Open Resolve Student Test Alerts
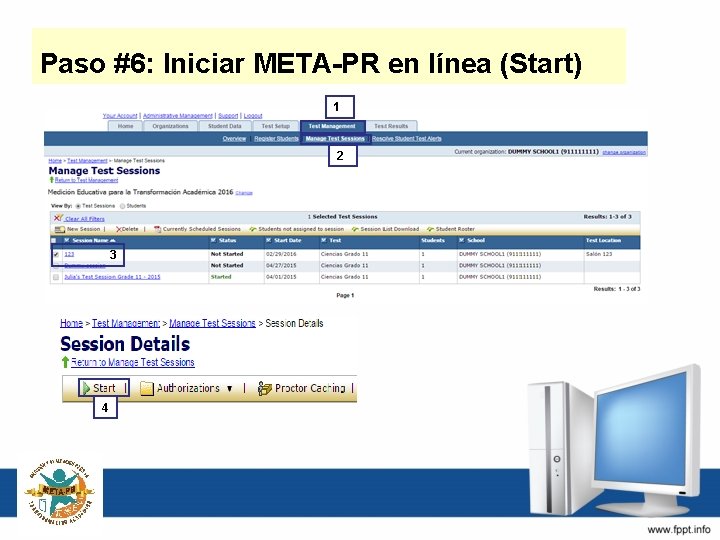The image size is (720, 540). coord(407,138)
